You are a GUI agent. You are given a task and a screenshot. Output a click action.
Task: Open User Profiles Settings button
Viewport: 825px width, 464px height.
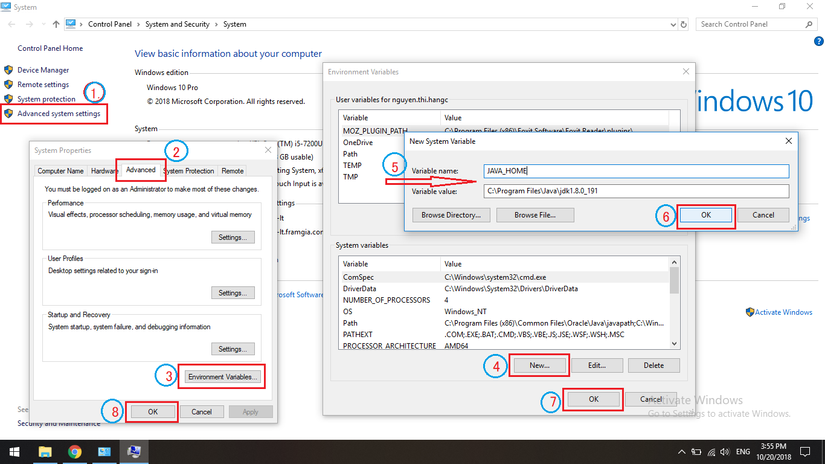point(233,293)
